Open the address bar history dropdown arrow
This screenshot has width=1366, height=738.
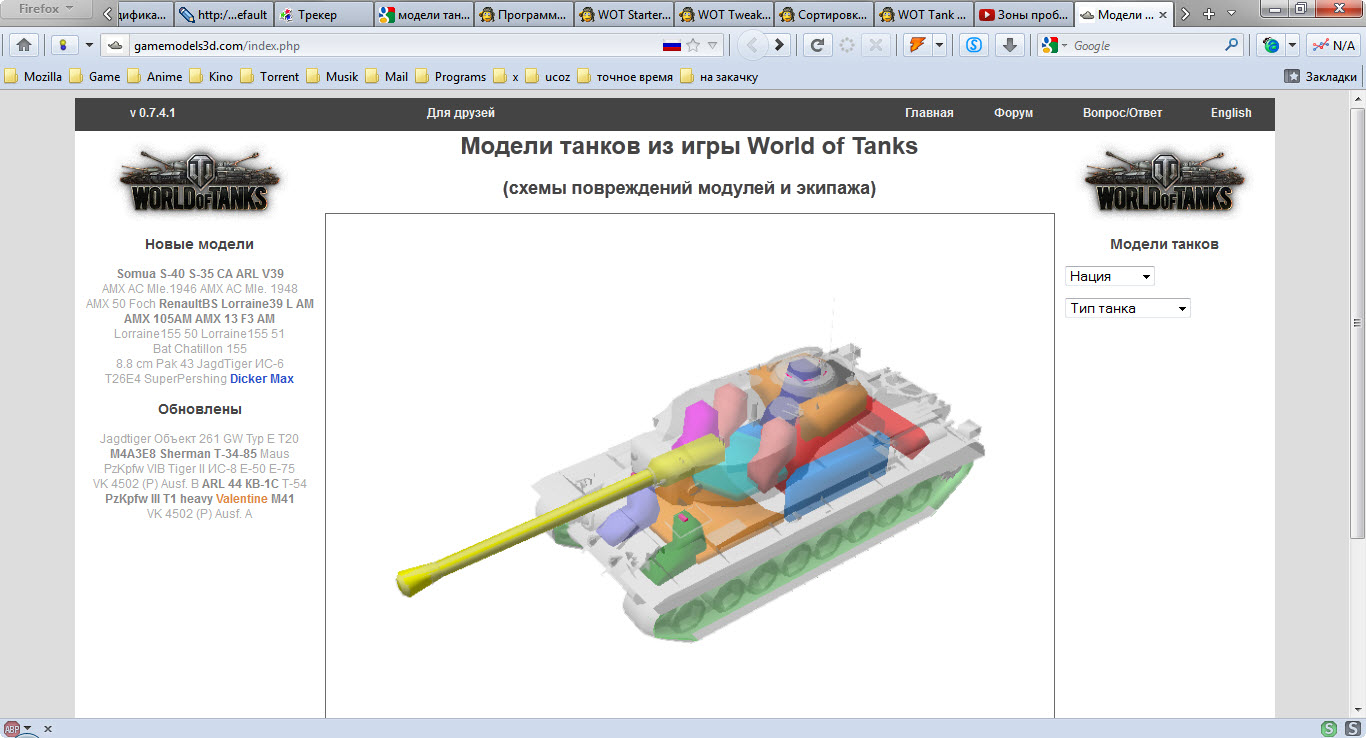point(712,45)
